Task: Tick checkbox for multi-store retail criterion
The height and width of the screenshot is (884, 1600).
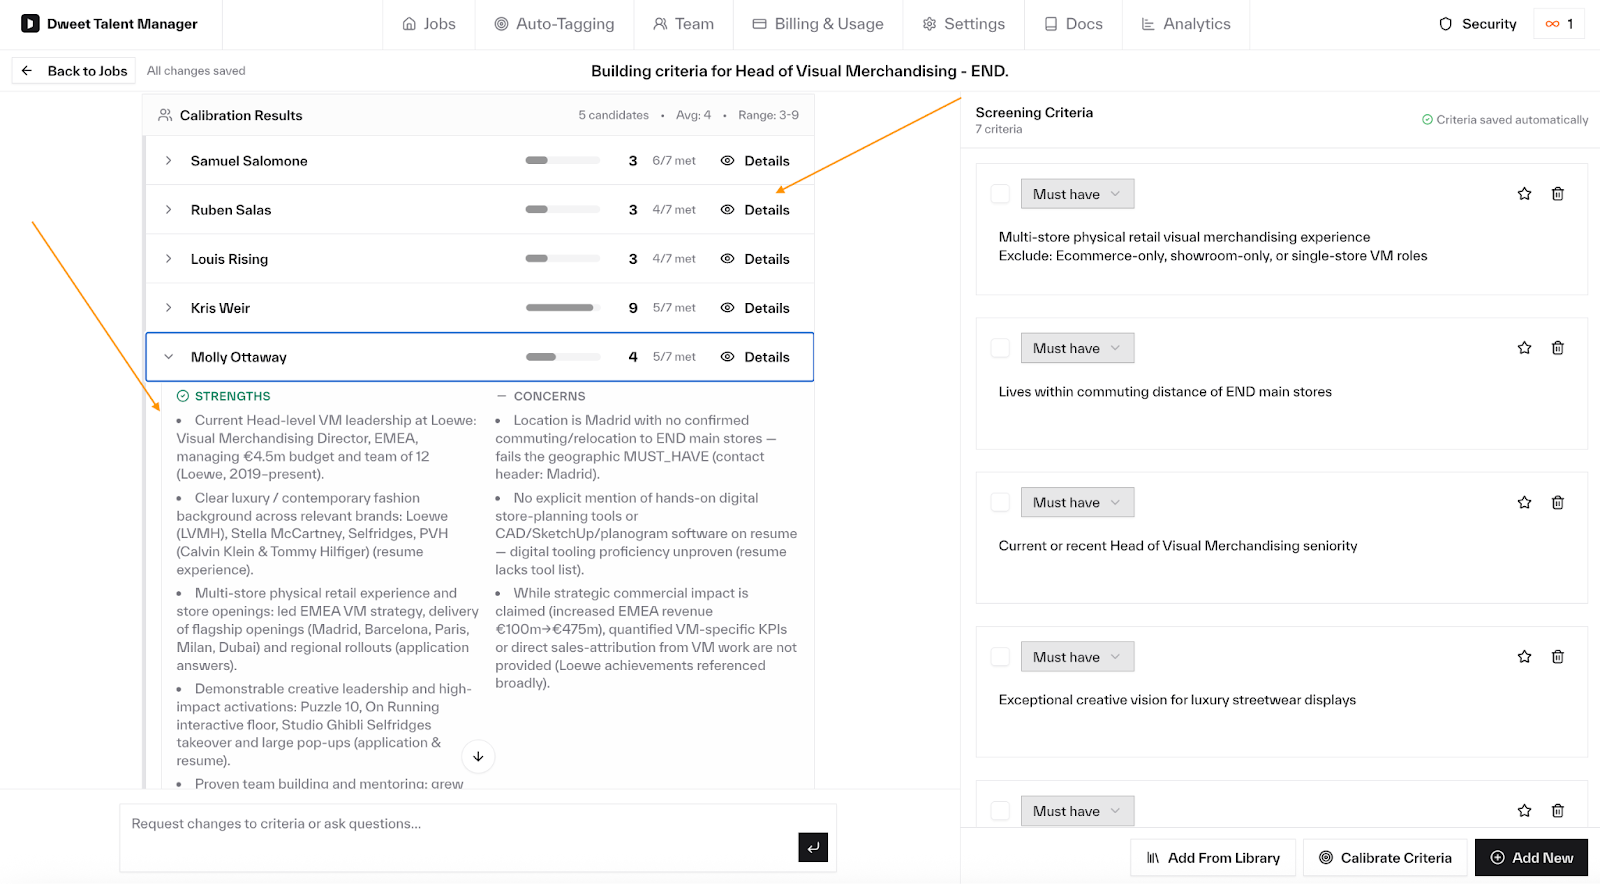Action: (1000, 194)
